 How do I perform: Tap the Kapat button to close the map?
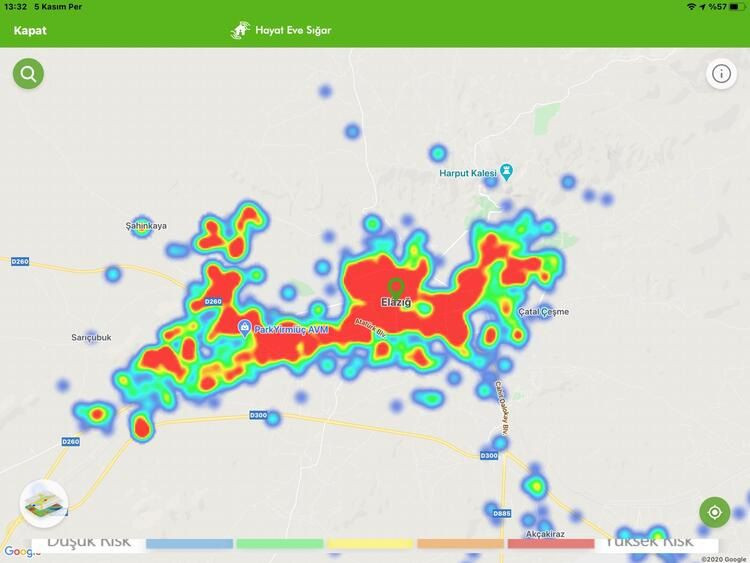coord(30,30)
